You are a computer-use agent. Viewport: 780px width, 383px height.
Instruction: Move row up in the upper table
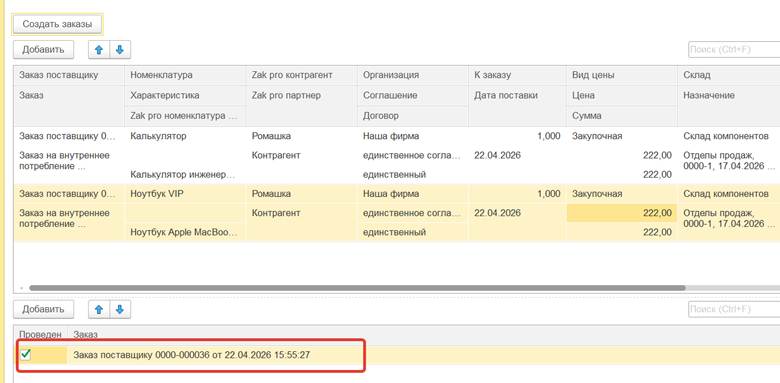pos(99,50)
